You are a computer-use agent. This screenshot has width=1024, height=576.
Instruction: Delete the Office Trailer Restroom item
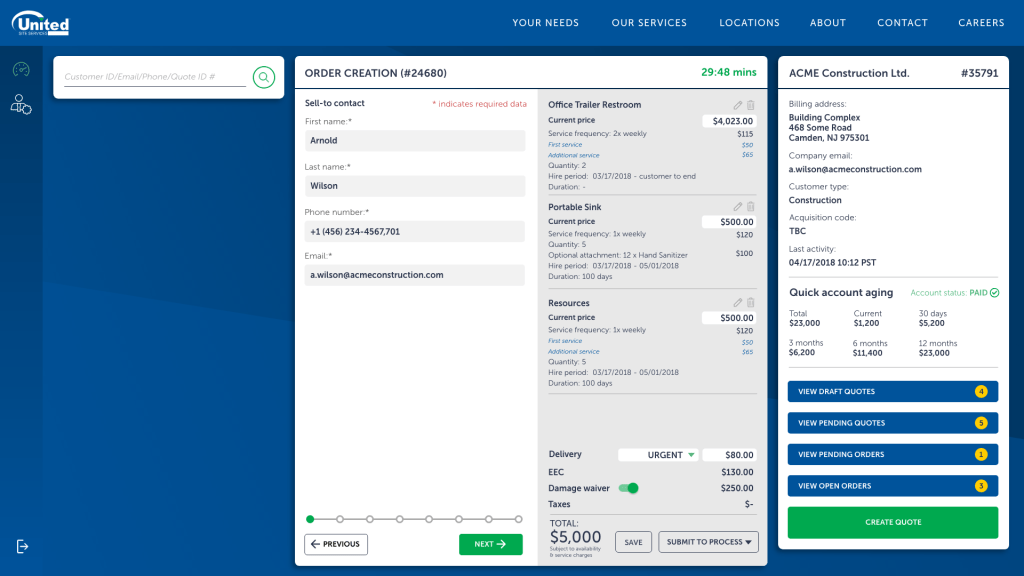coord(751,105)
